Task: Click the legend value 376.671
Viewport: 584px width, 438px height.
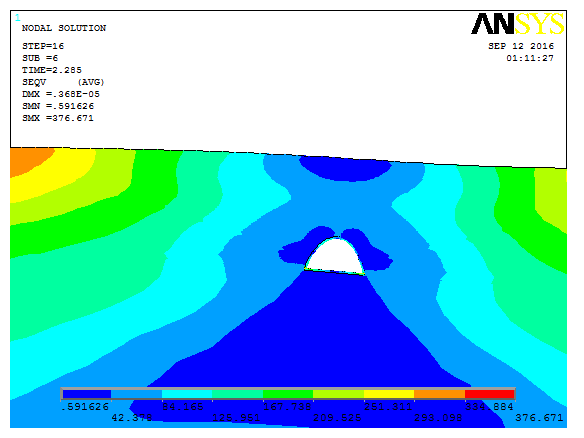Action: 539,418
